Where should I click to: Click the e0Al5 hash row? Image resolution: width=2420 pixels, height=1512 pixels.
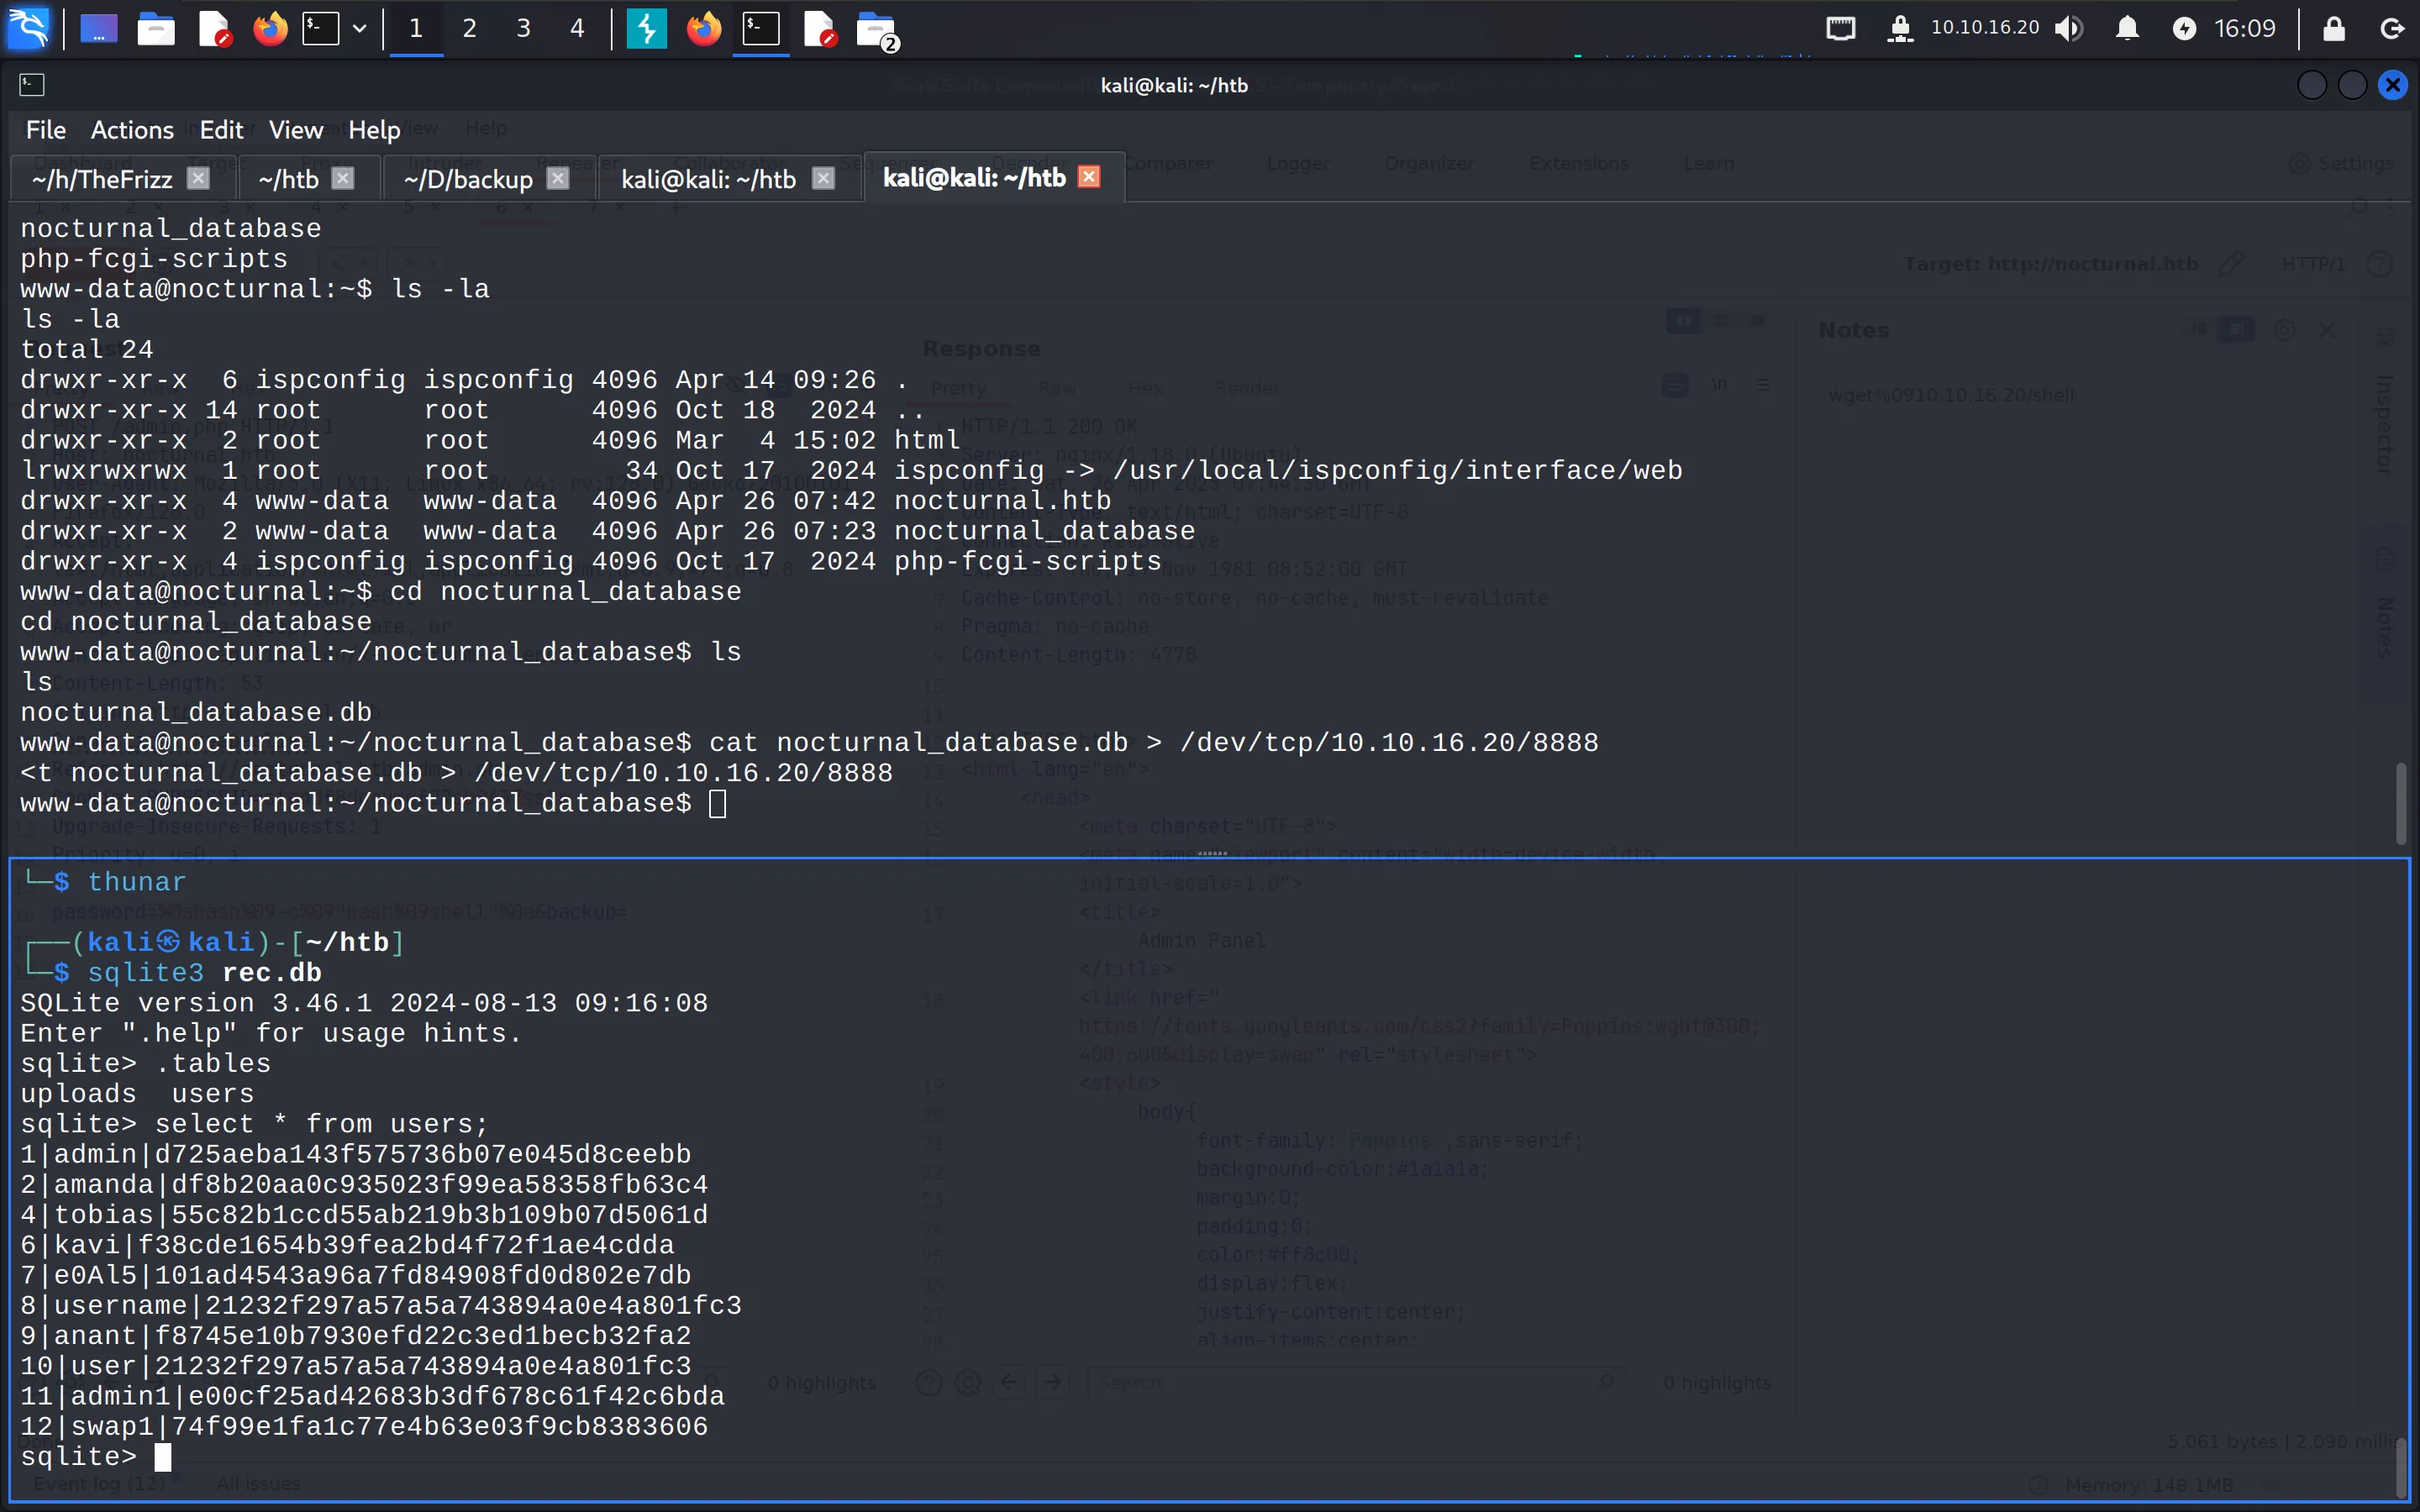point(356,1275)
